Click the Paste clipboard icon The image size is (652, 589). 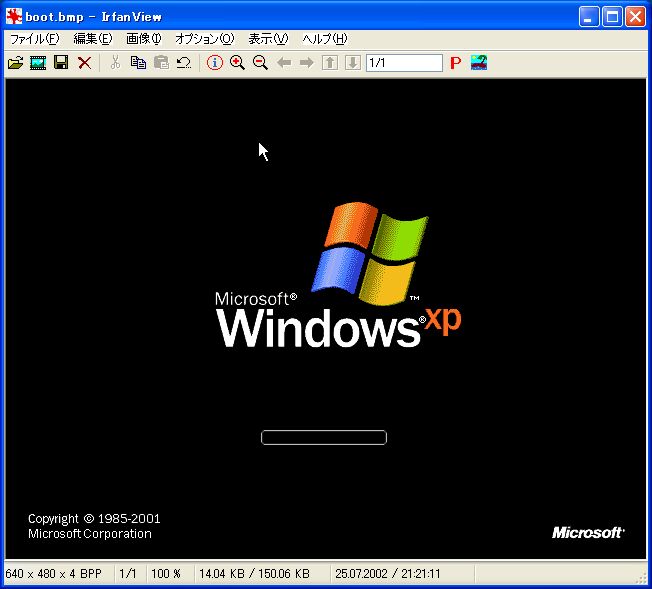(161, 63)
